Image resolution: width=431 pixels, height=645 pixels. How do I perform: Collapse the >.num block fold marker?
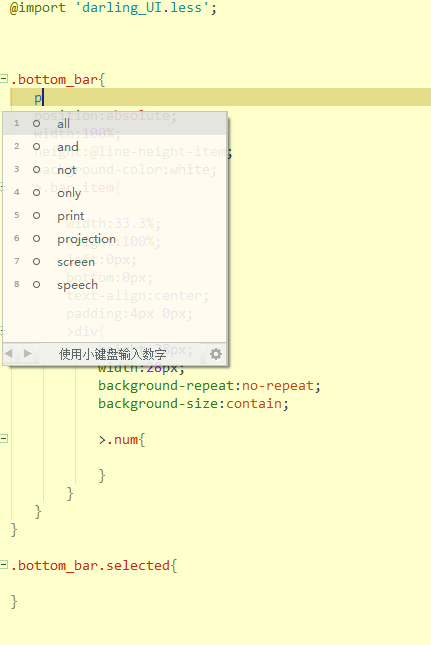point(4,439)
